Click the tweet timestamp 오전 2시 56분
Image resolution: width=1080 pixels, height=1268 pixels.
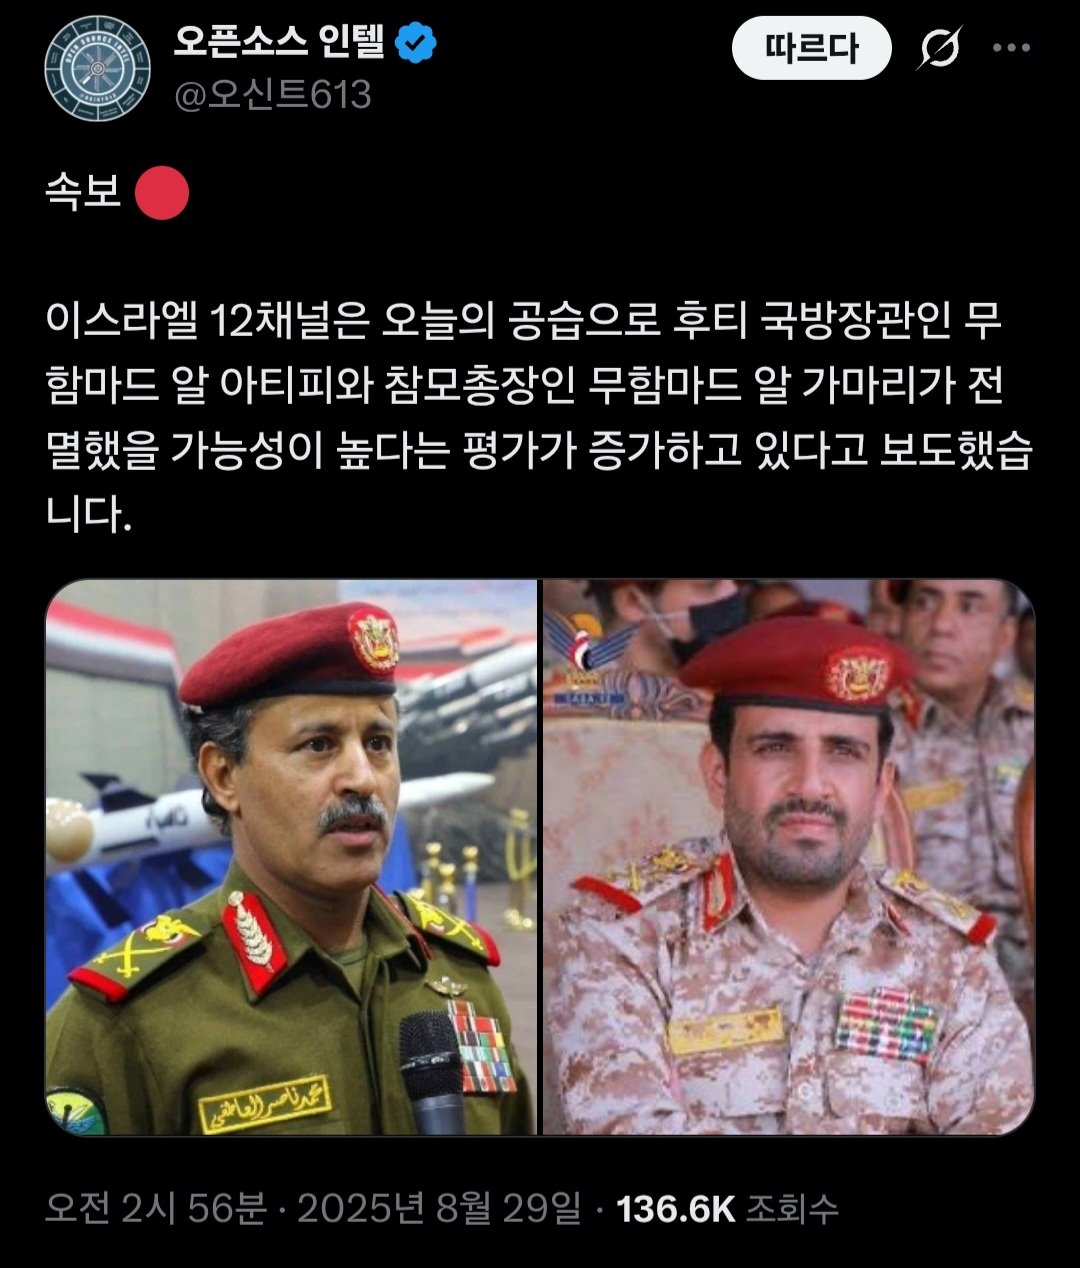tap(156, 1209)
